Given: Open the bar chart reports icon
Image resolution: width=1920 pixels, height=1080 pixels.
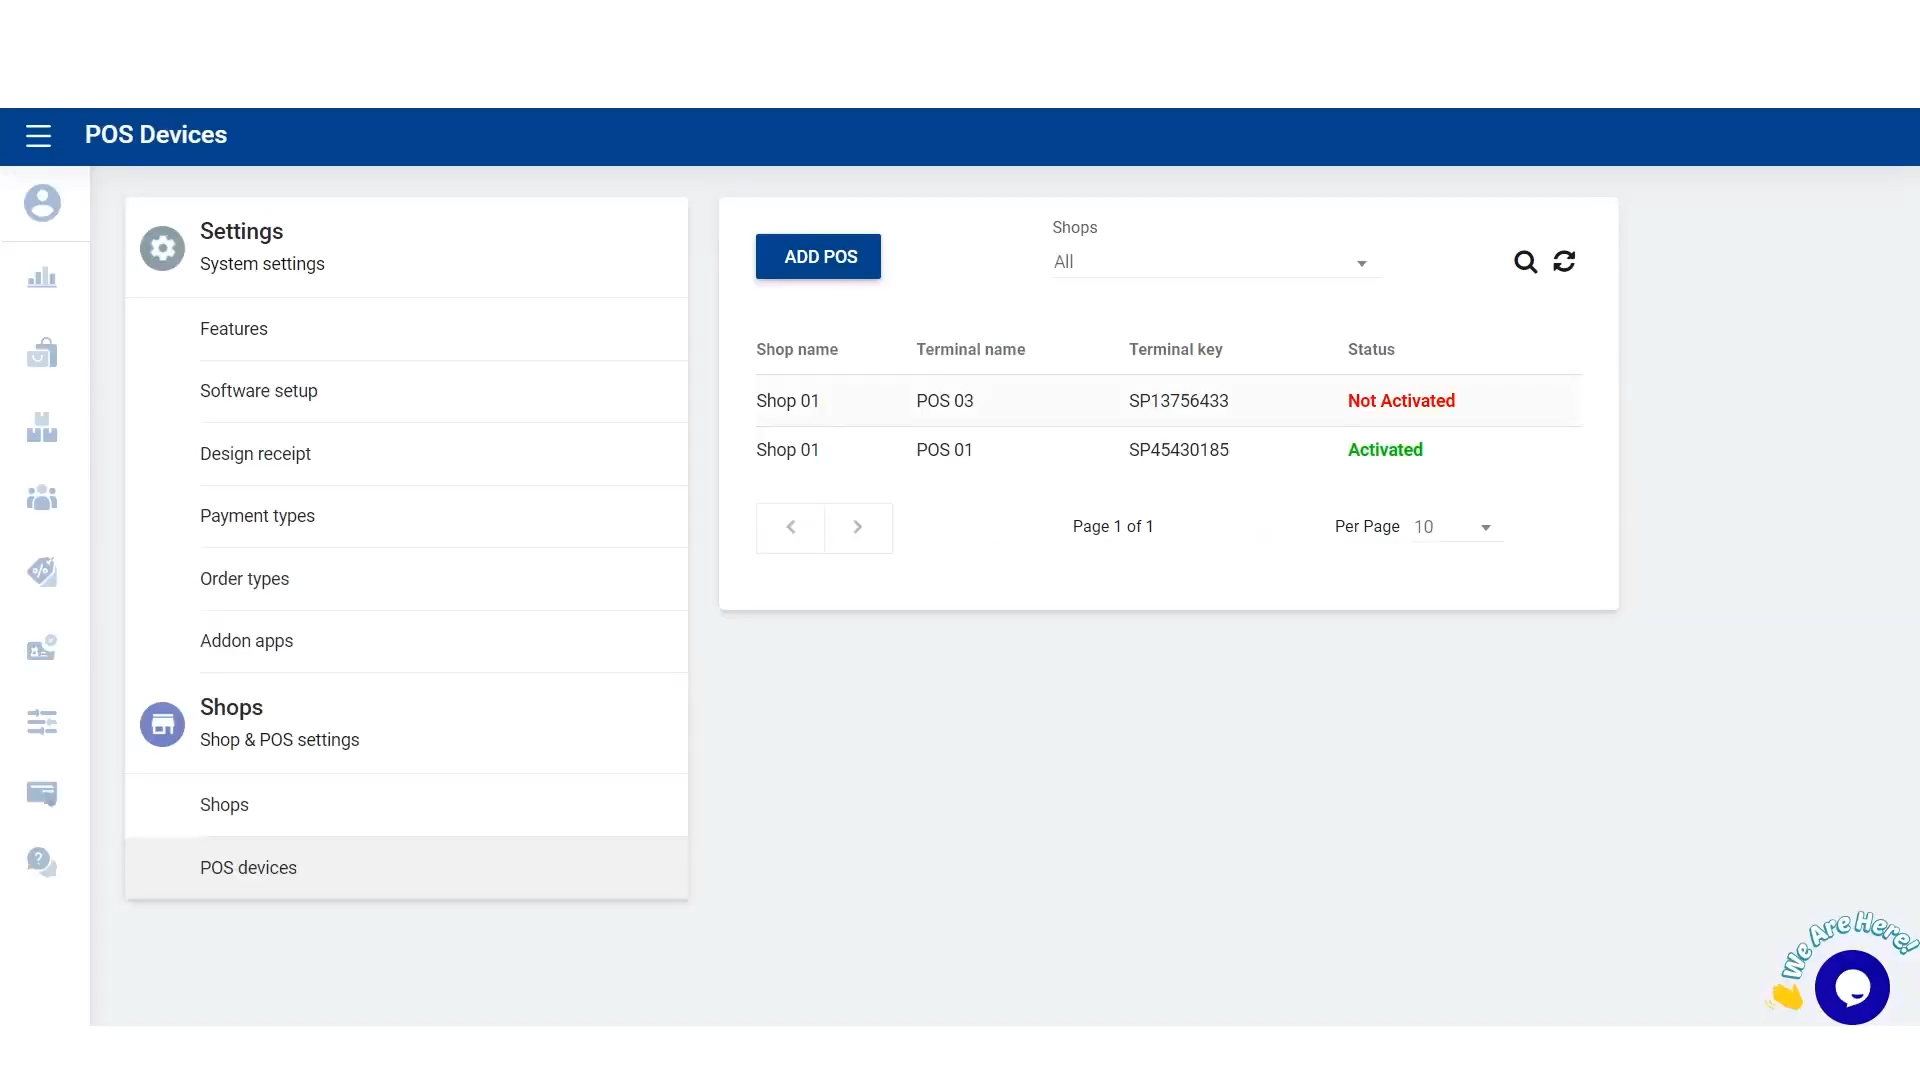Looking at the screenshot, I should (42, 278).
